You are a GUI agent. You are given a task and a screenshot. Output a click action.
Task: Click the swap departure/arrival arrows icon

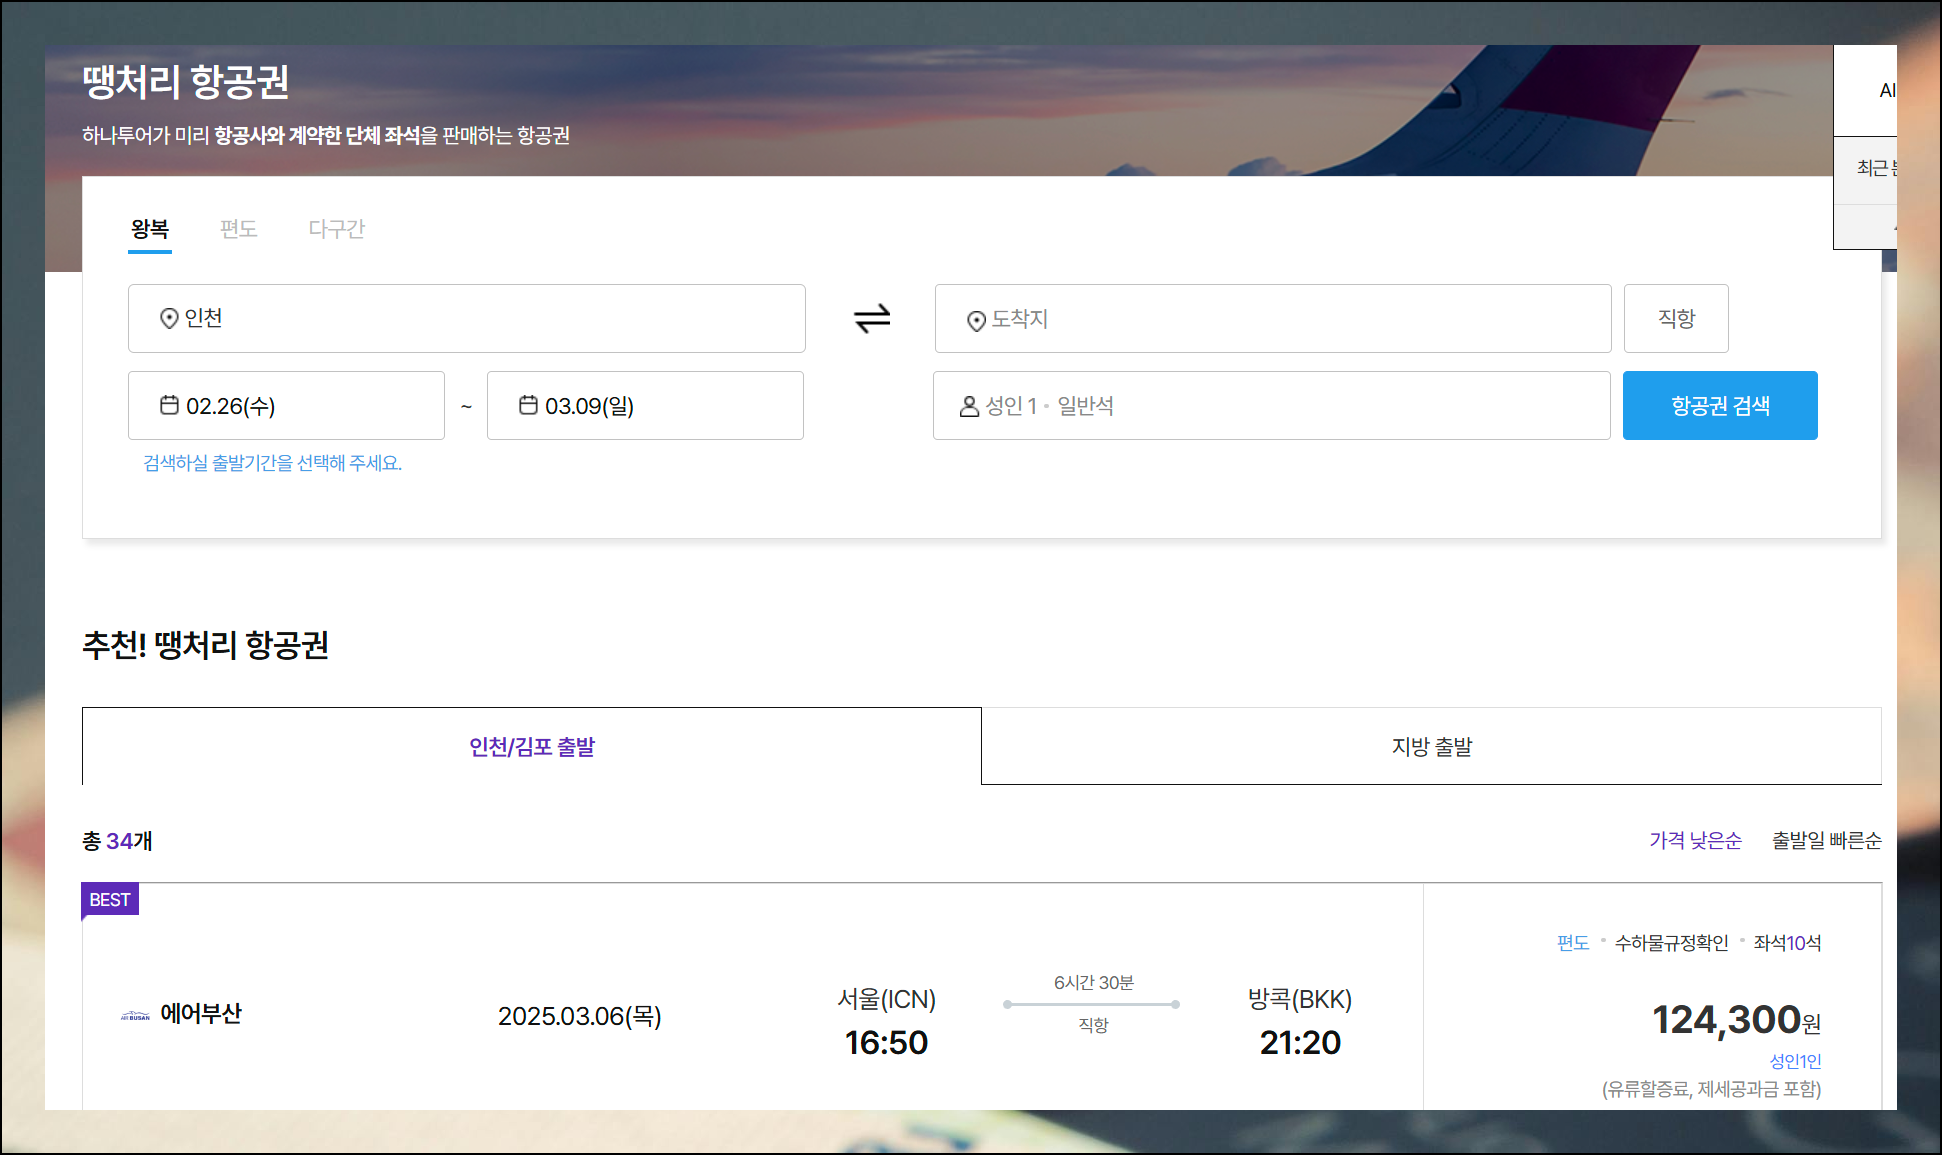coord(872,319)
